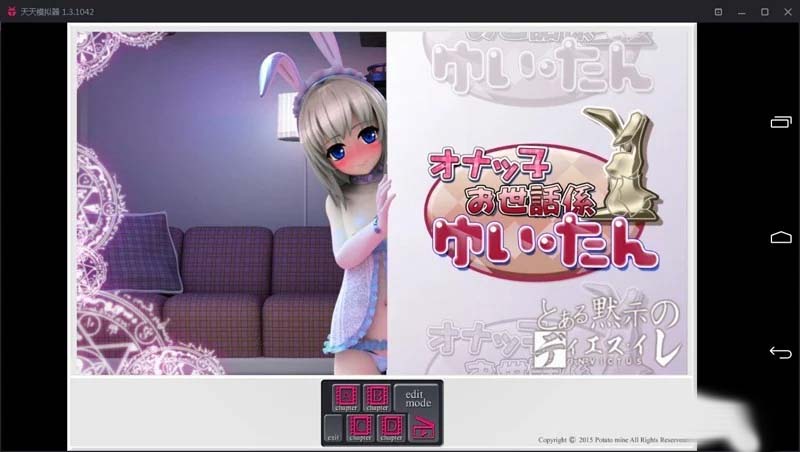Screen dimensions: 800x452
Task: Minimize the emulator window
Action: coord(741,12)
